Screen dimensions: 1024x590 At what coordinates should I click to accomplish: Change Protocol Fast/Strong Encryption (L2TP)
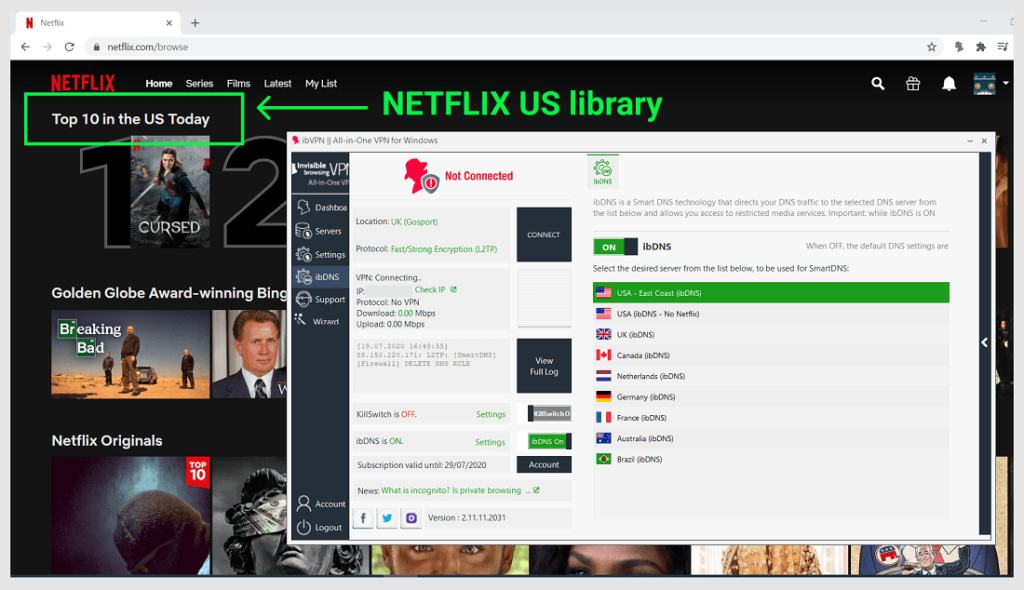(443, 249)
